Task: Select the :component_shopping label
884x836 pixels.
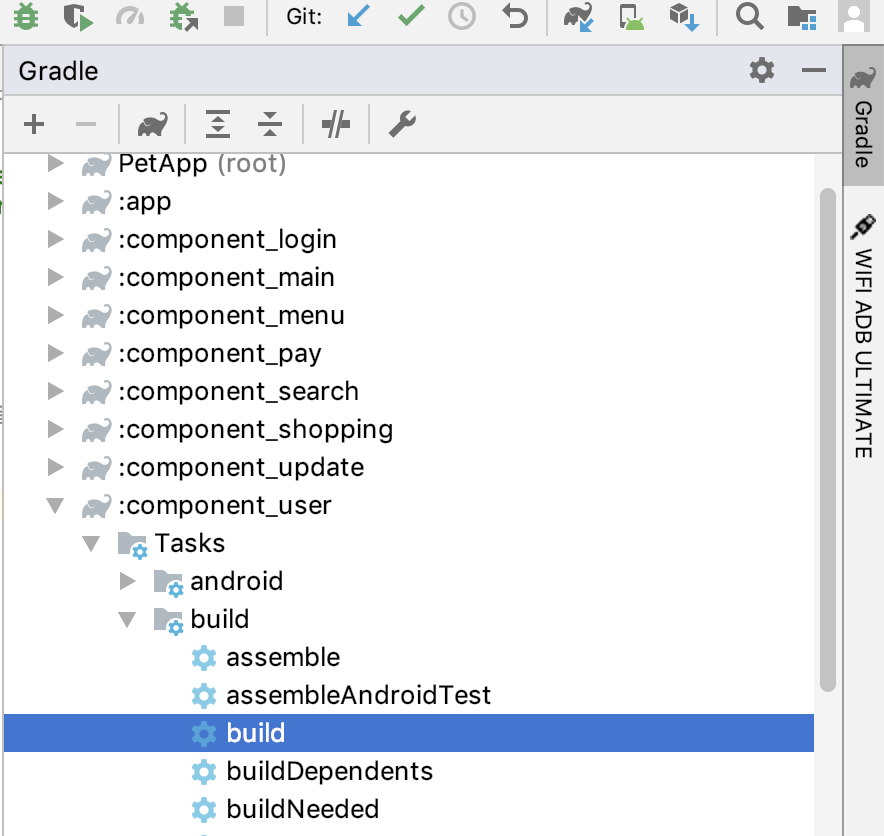Action: point(255,430)
